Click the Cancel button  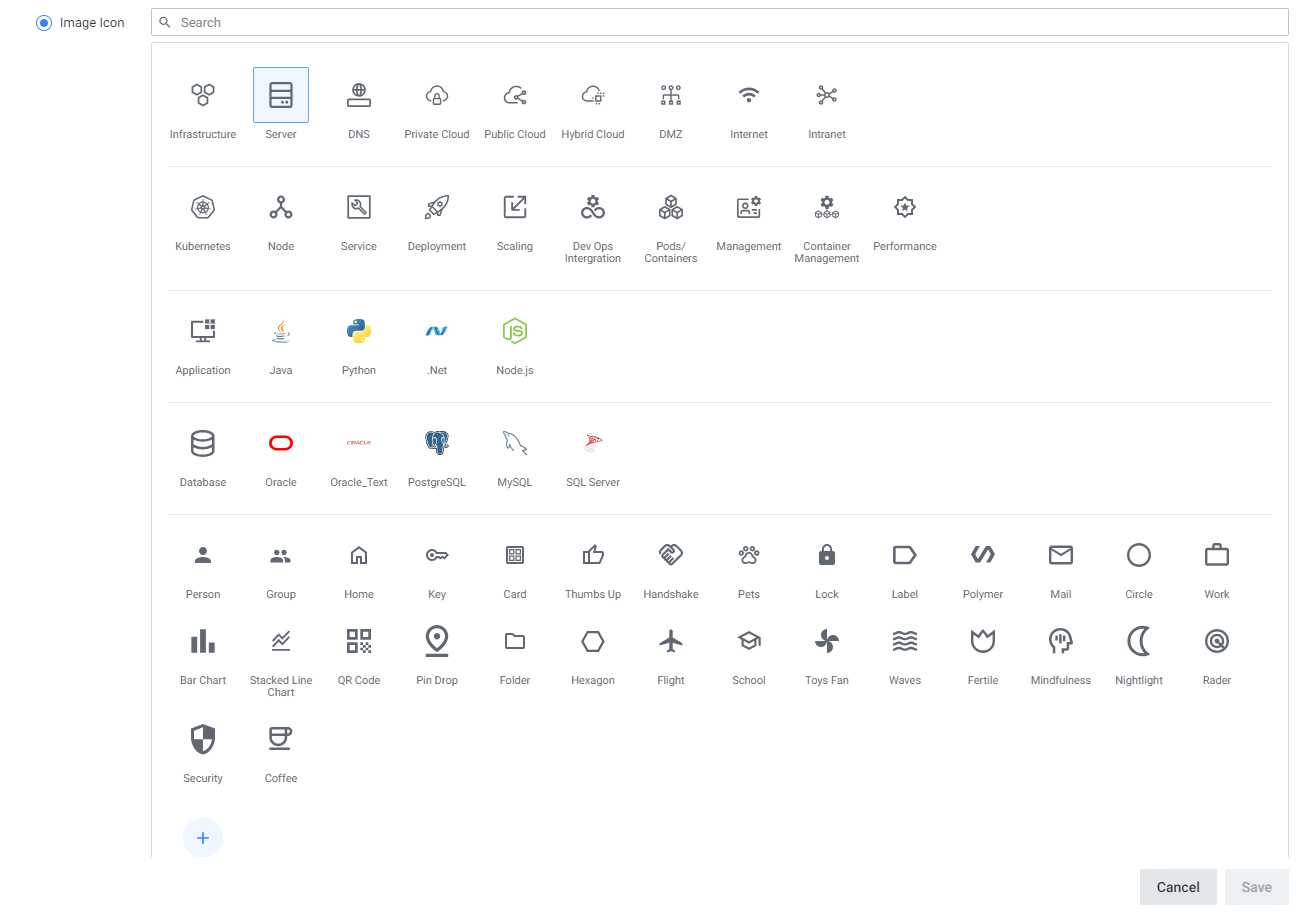(1178, 887)
